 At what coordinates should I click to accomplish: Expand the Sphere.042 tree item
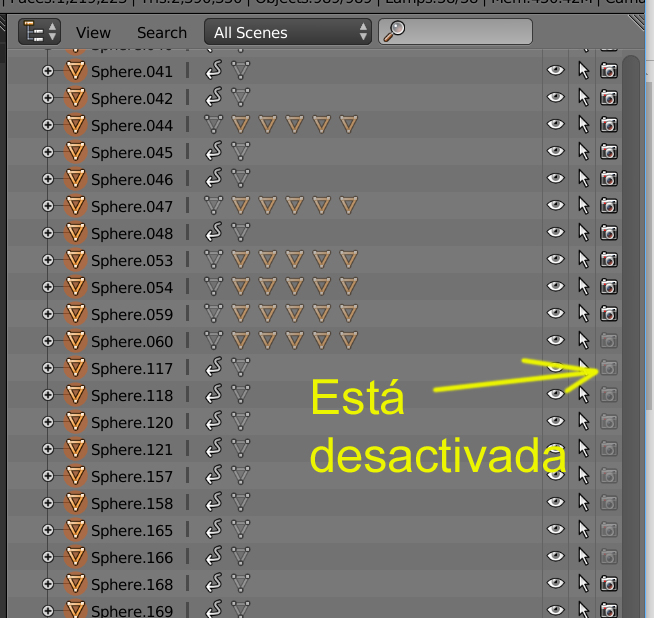coord(48,98)
